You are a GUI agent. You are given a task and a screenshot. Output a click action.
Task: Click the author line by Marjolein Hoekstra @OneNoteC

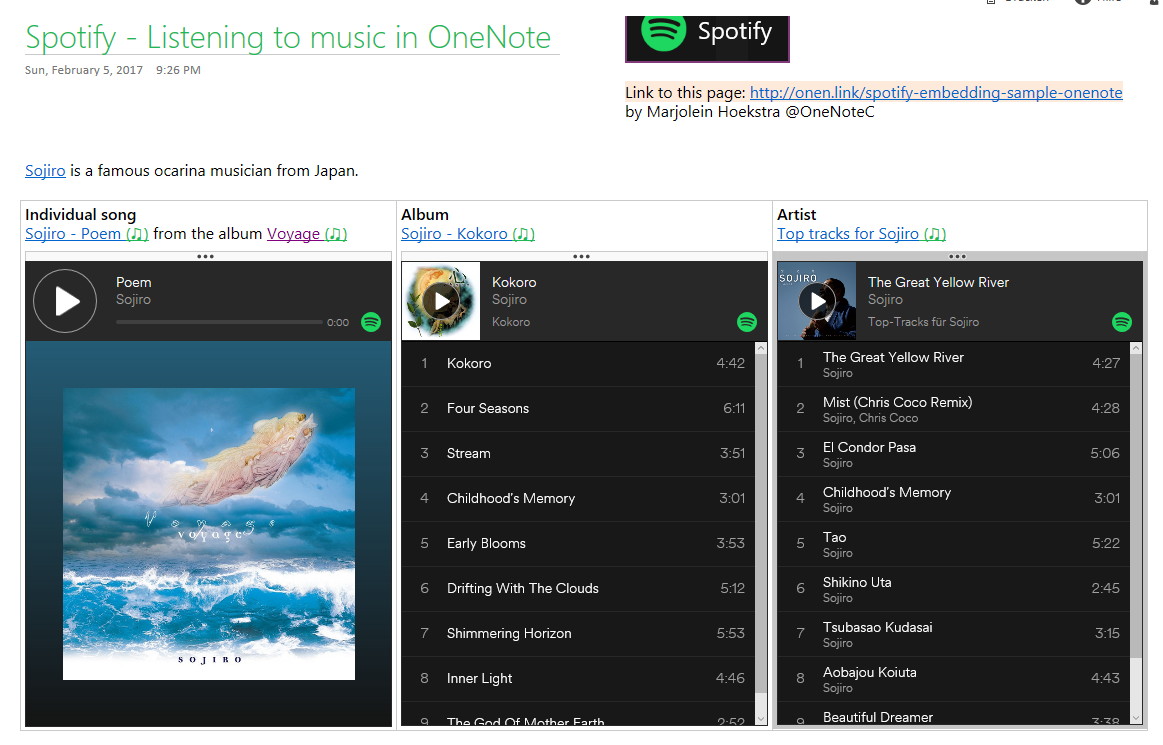click(x=750, y=112)
